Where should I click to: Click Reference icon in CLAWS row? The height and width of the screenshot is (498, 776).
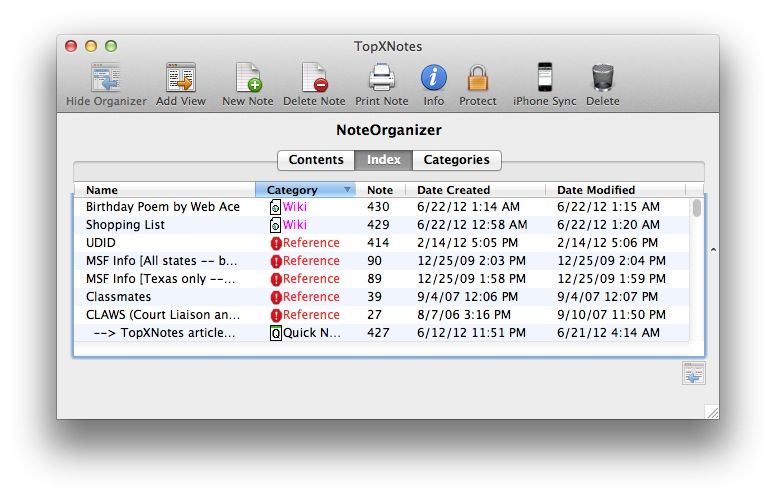(276, 315)
